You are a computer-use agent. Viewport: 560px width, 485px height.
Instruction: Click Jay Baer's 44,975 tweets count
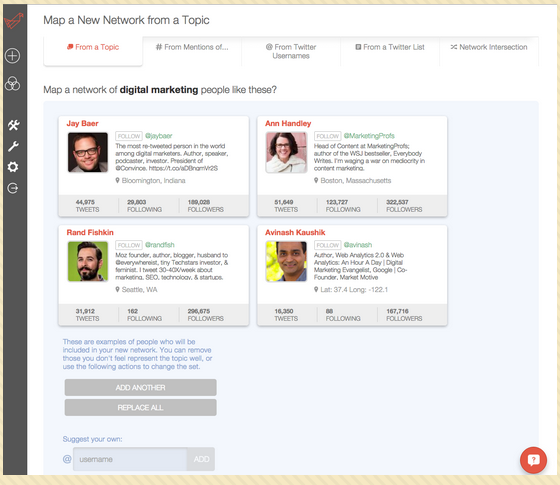(x=85, y=202)
